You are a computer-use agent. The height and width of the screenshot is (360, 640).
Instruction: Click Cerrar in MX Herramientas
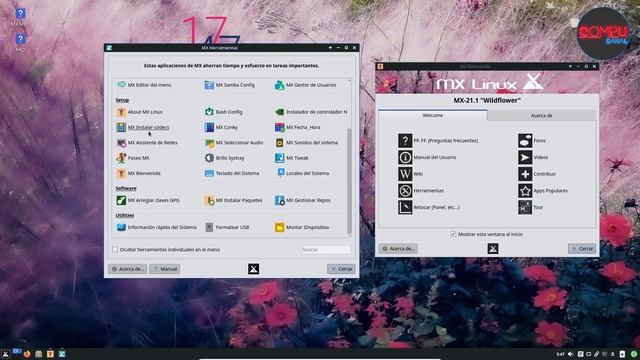pos(341,269)
